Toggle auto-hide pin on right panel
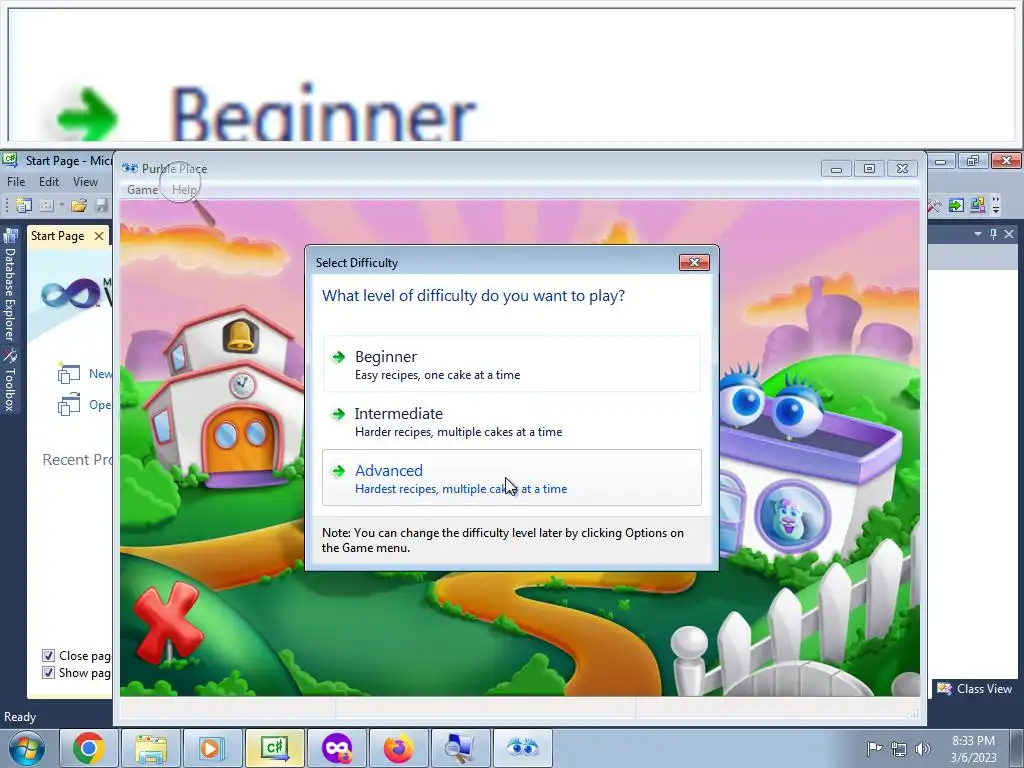Viewport: 1024px width, 768px height. pyautogui.click(x=993, y=234)
